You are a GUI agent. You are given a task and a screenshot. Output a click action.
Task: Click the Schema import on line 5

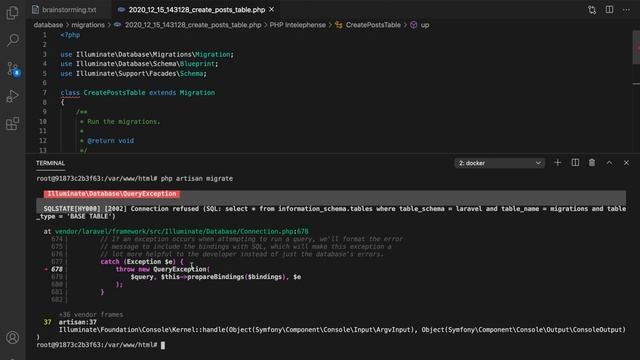(x=191, y=73)
